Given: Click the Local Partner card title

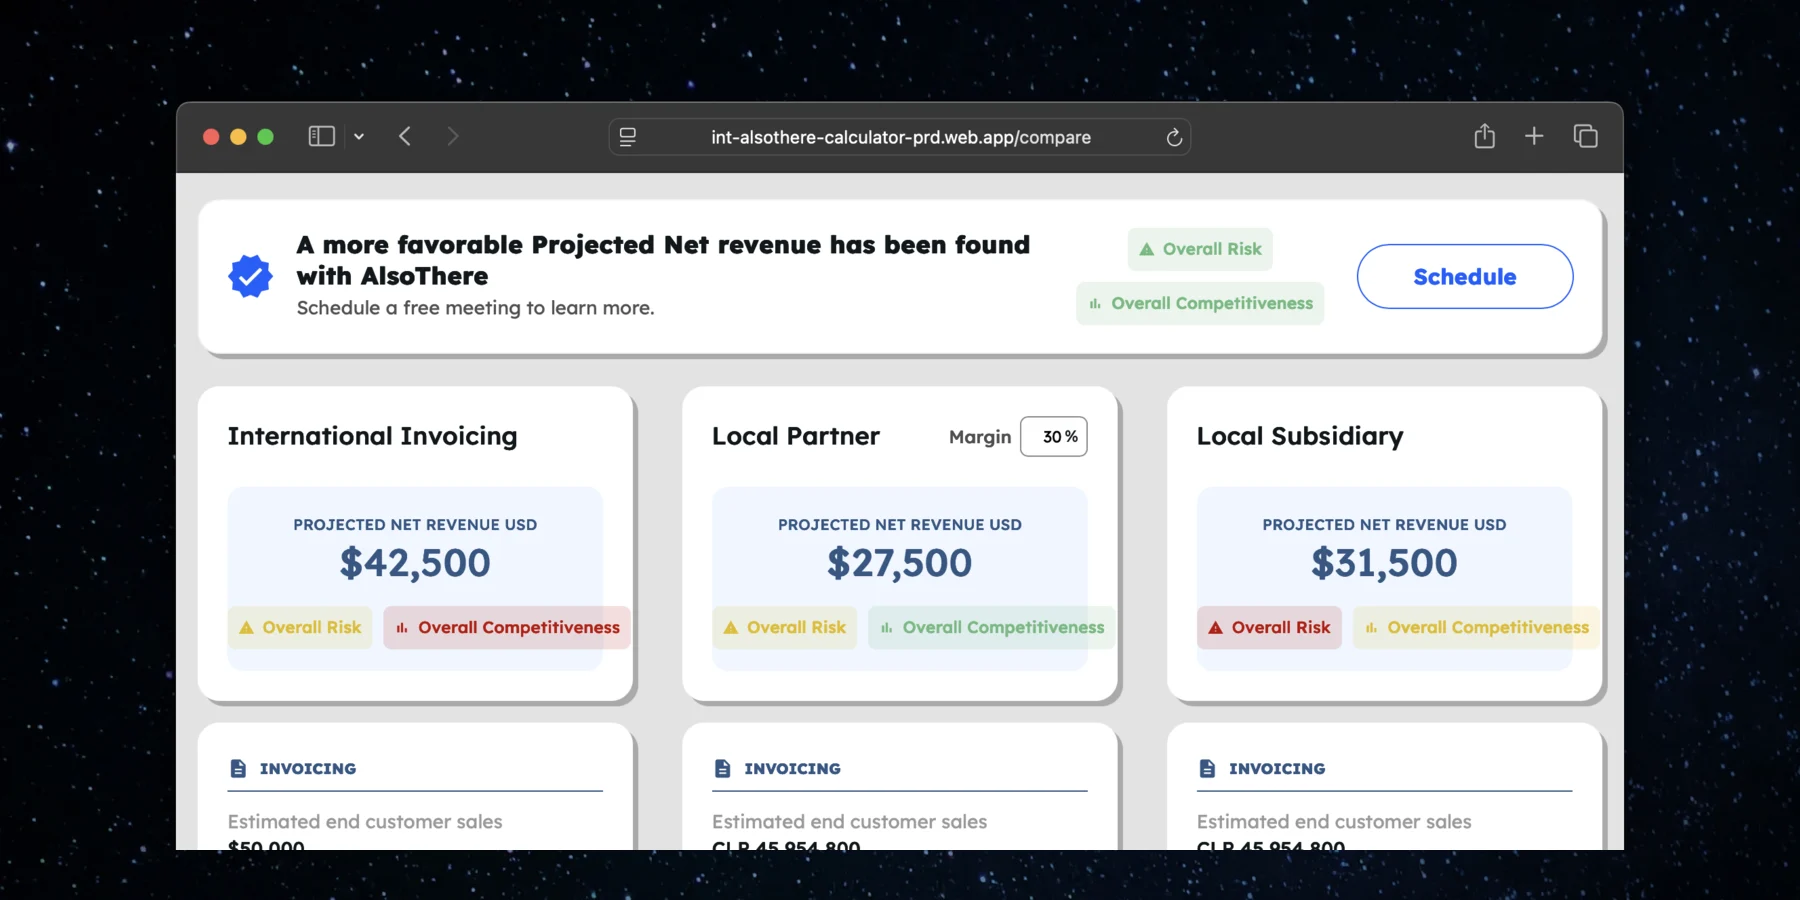Looking at the screenshot, I should click(x=796, y=437).
